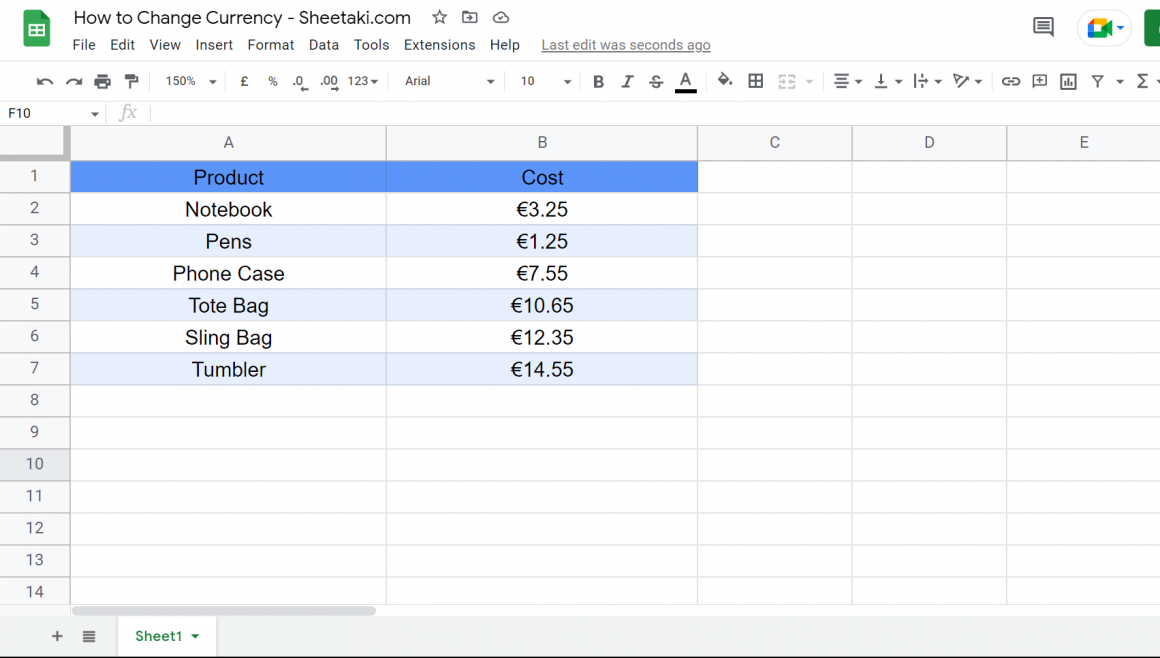Format selection as percent
The image size is (1160, 658).
[x=272, y=81]
